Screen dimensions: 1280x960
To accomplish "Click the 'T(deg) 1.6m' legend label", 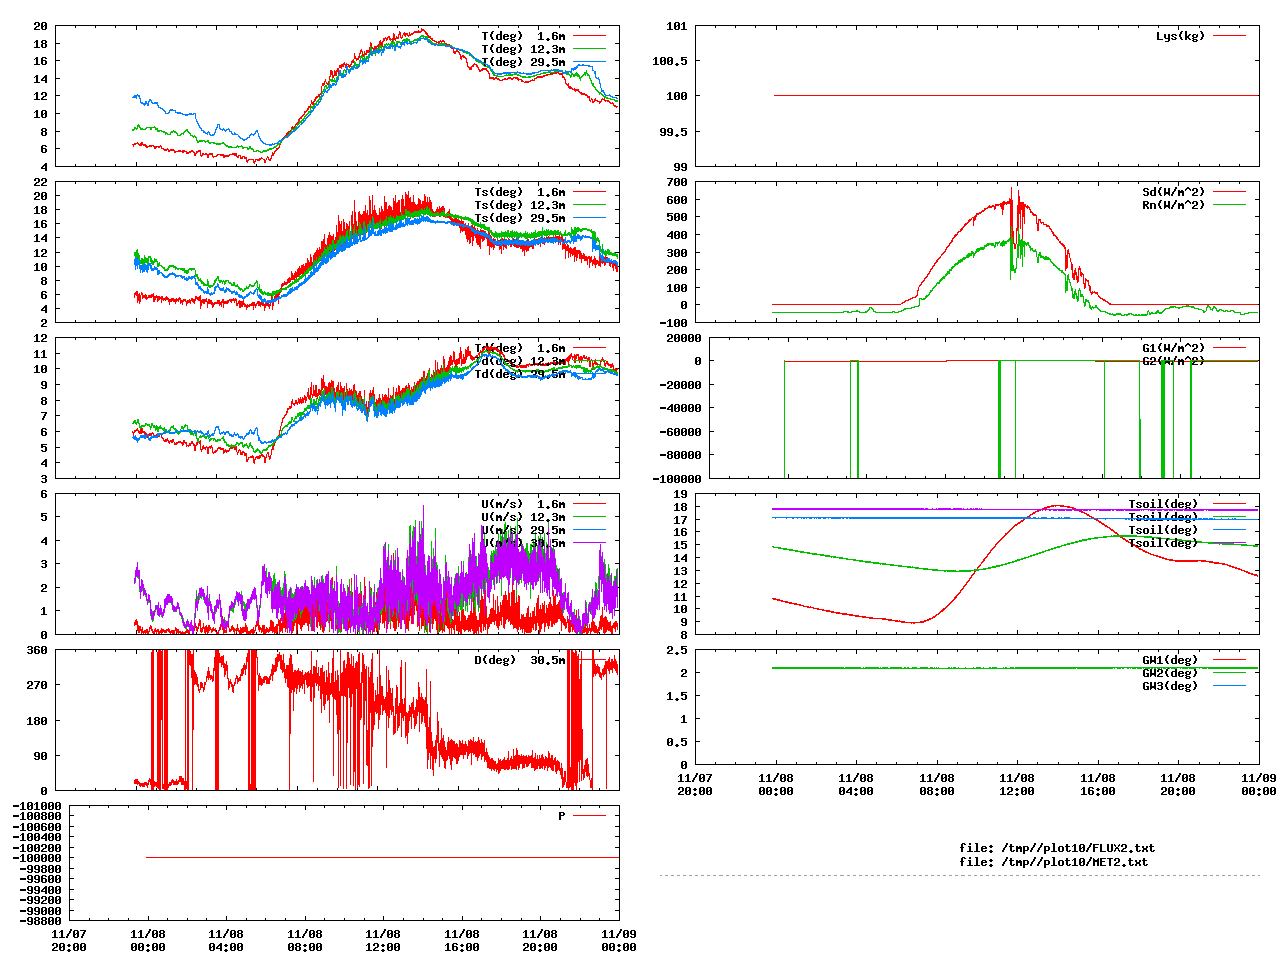I will pyautogui.click(x=523, y=36).
